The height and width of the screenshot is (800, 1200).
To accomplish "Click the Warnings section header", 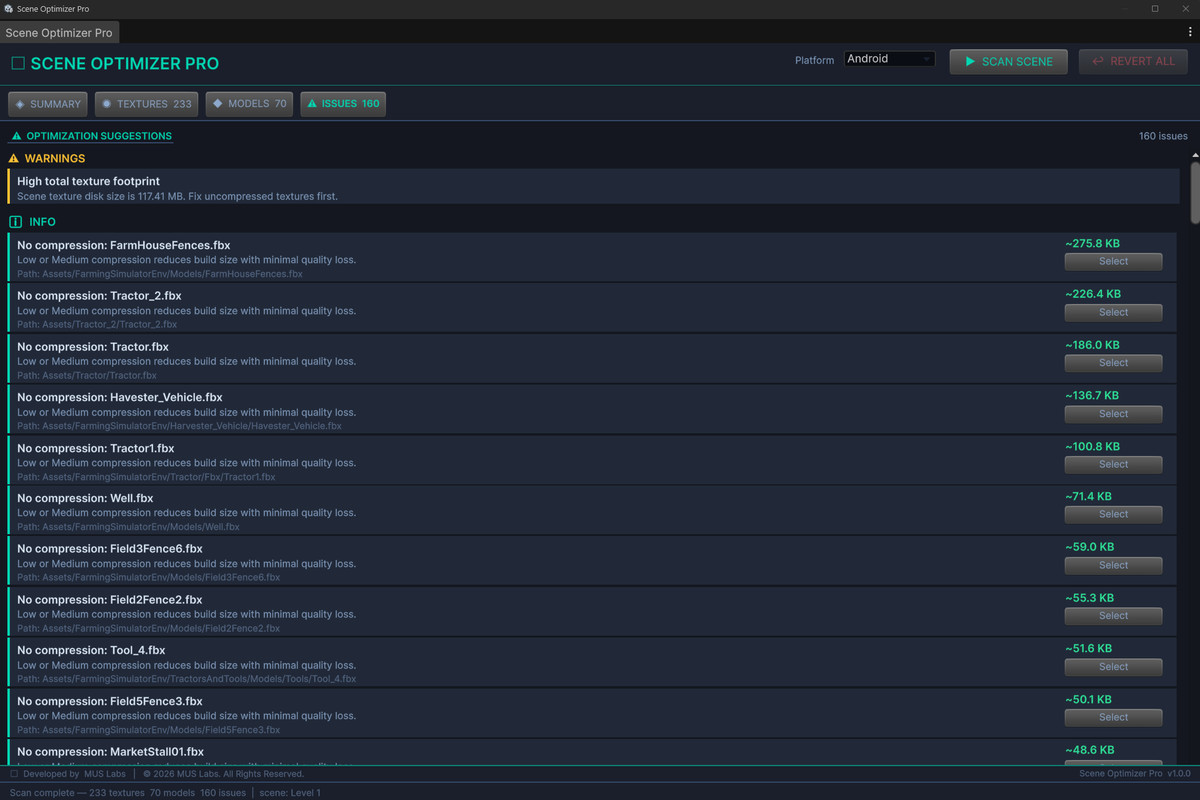I will click(x=47, y=158).
